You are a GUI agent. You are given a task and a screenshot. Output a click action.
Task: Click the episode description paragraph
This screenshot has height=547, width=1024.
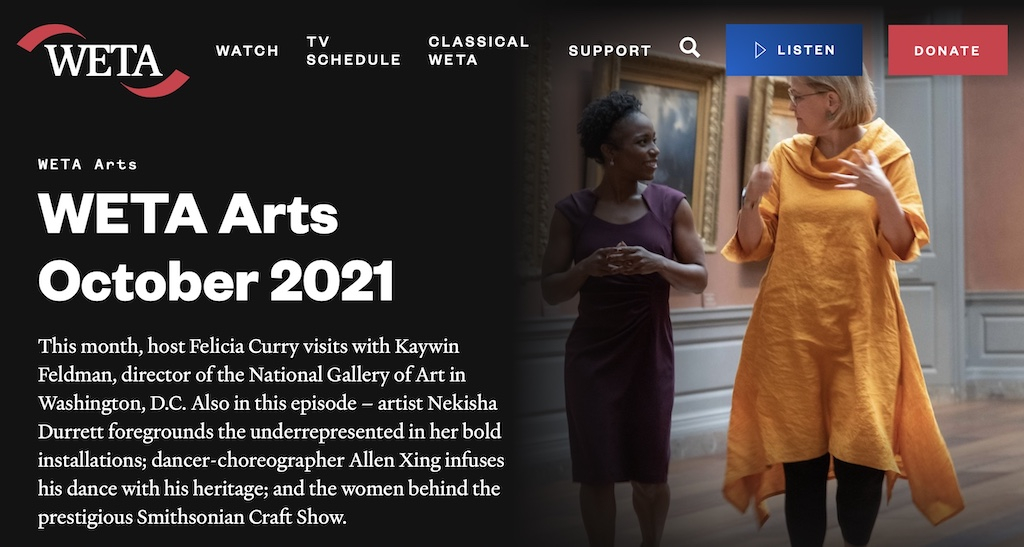click(x=271, y=431)
